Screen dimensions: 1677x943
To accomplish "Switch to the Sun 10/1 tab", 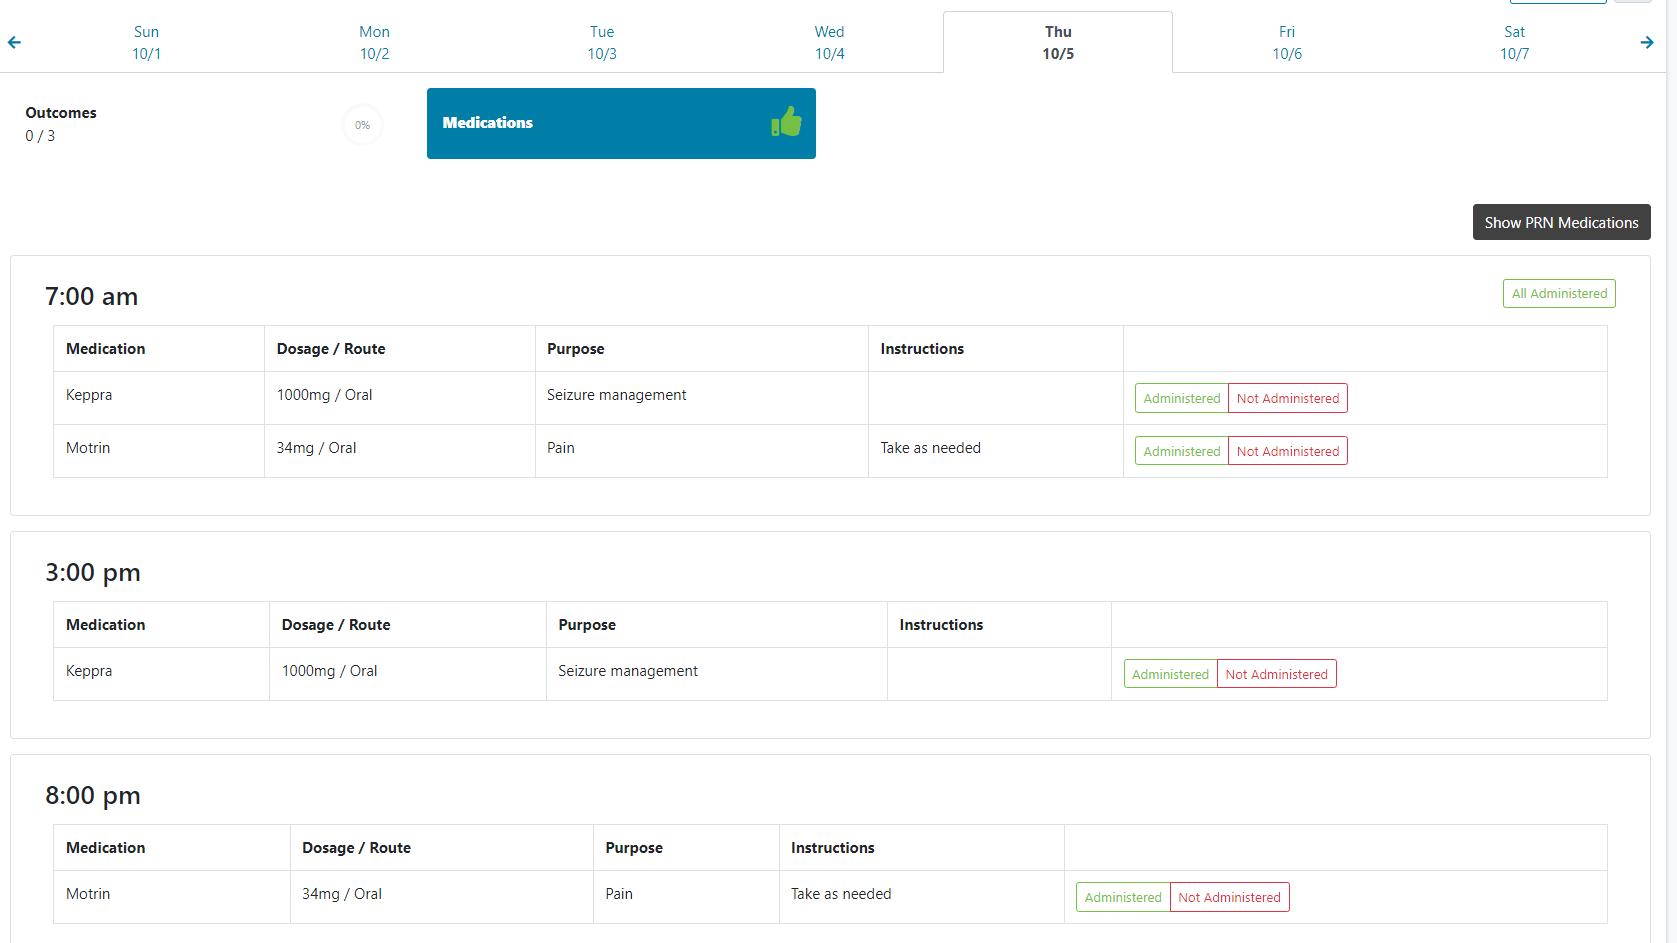I will click(x=146, y=43).
